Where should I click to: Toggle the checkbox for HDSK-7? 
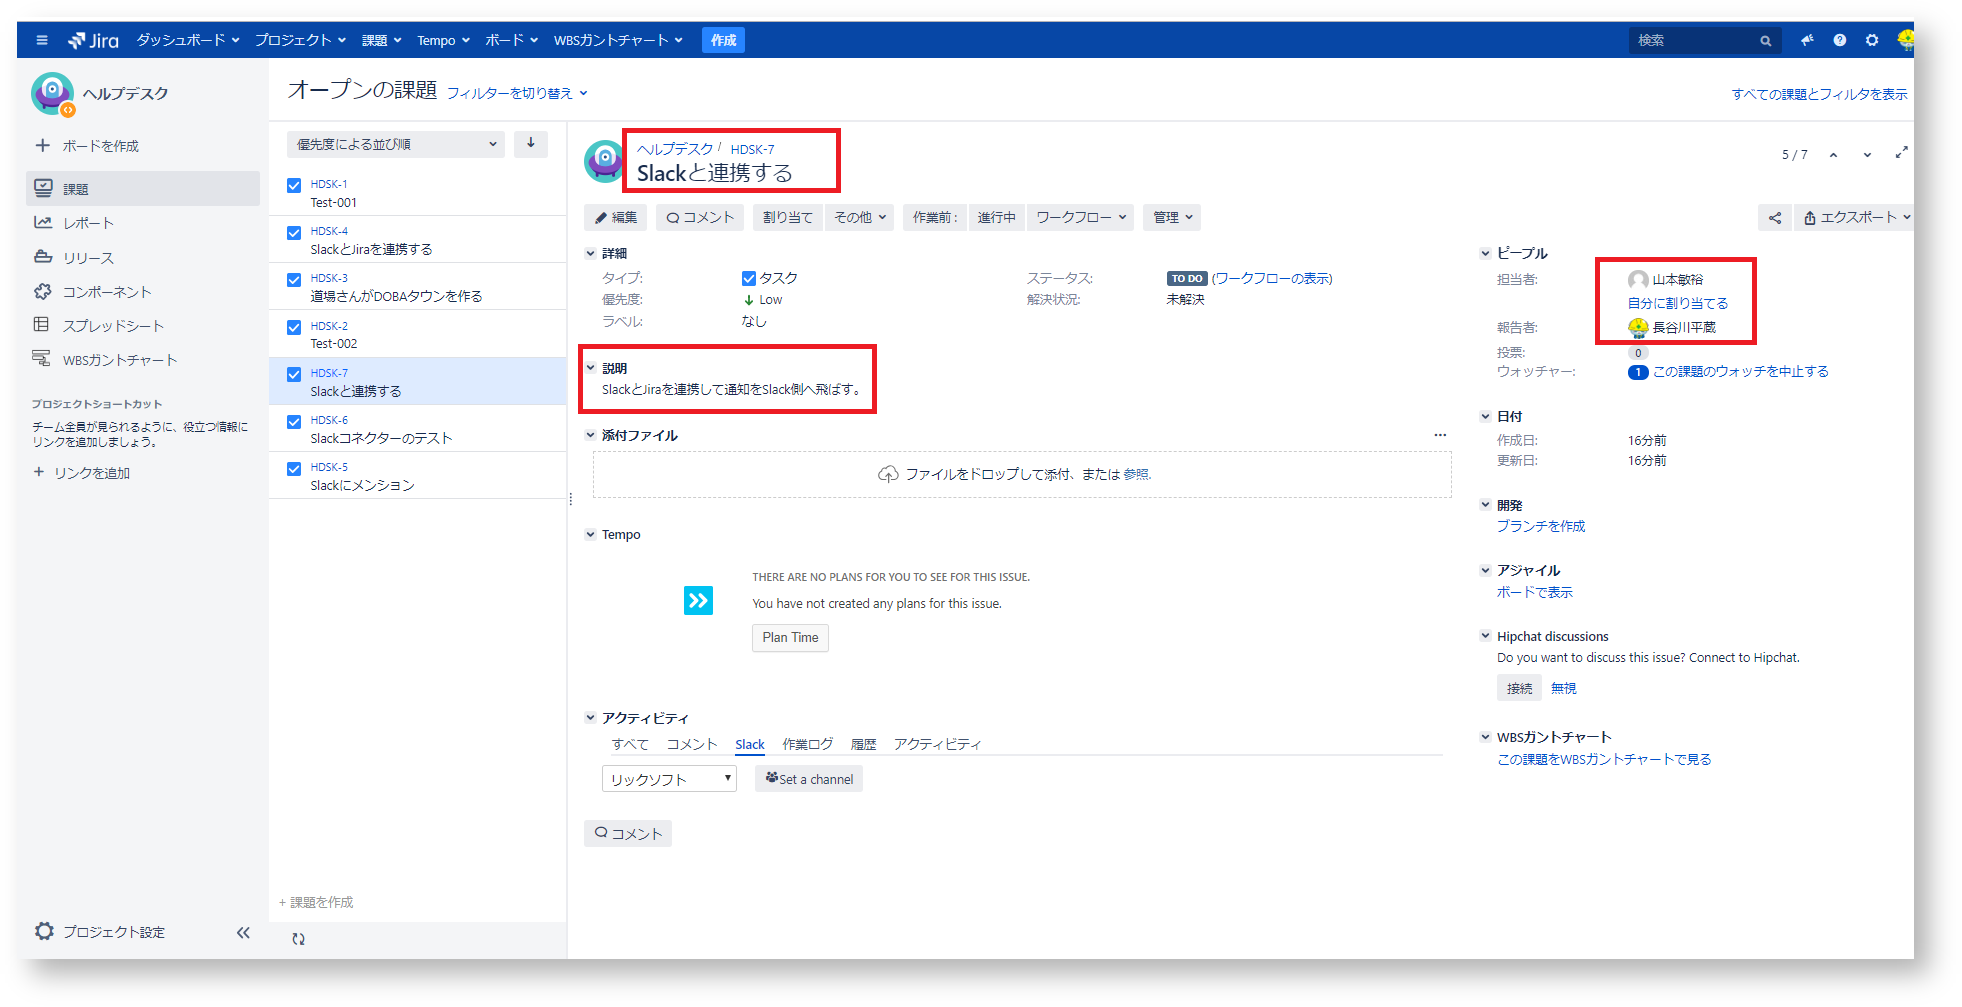pyautogui.click(x=294, y=374)
